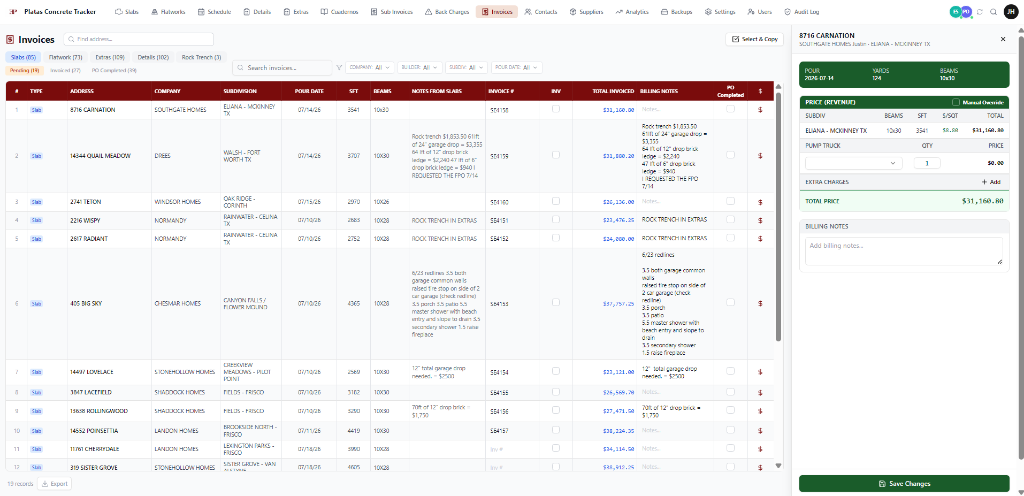
Task: Mark PO Completed for 2216 Wispy
Action: (730, 220)
